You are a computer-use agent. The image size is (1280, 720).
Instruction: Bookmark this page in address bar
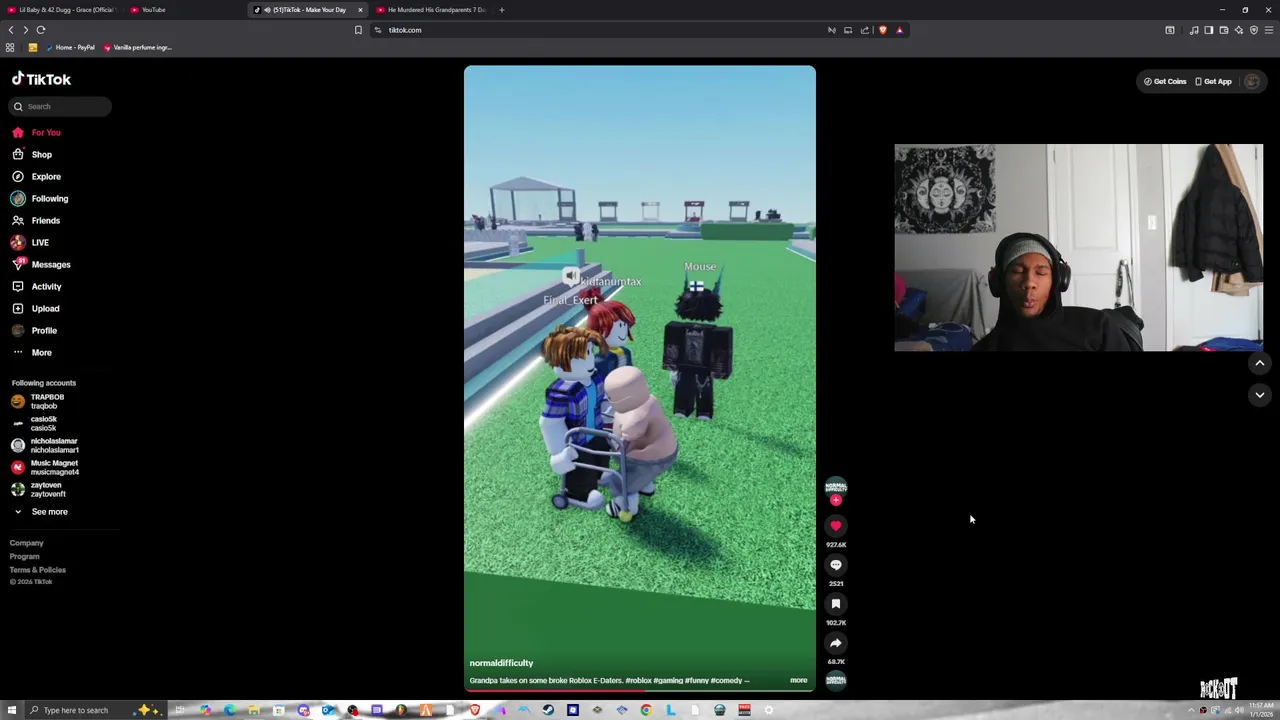(358, 30)
